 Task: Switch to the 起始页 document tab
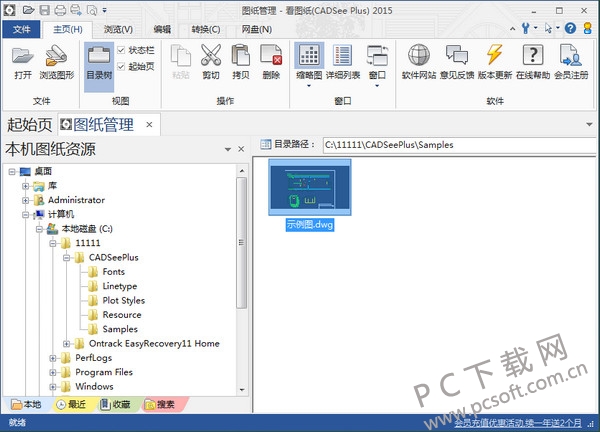coord(29,125)
